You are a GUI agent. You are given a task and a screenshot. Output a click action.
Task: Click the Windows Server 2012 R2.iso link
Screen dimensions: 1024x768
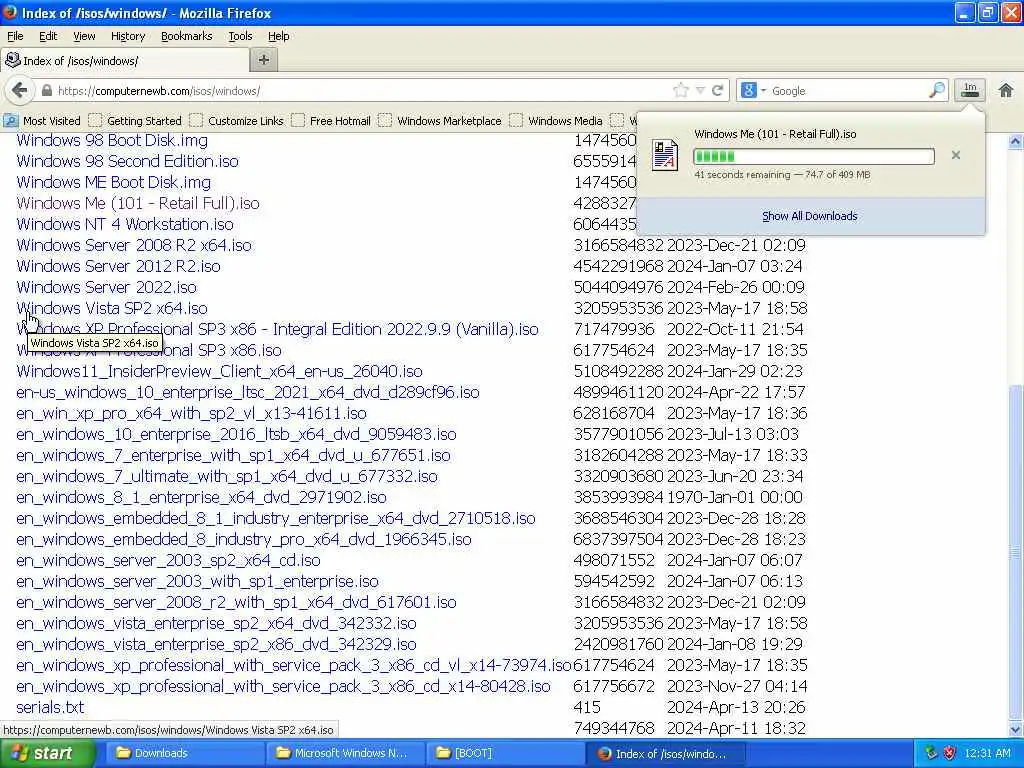[x=118, y=266]
